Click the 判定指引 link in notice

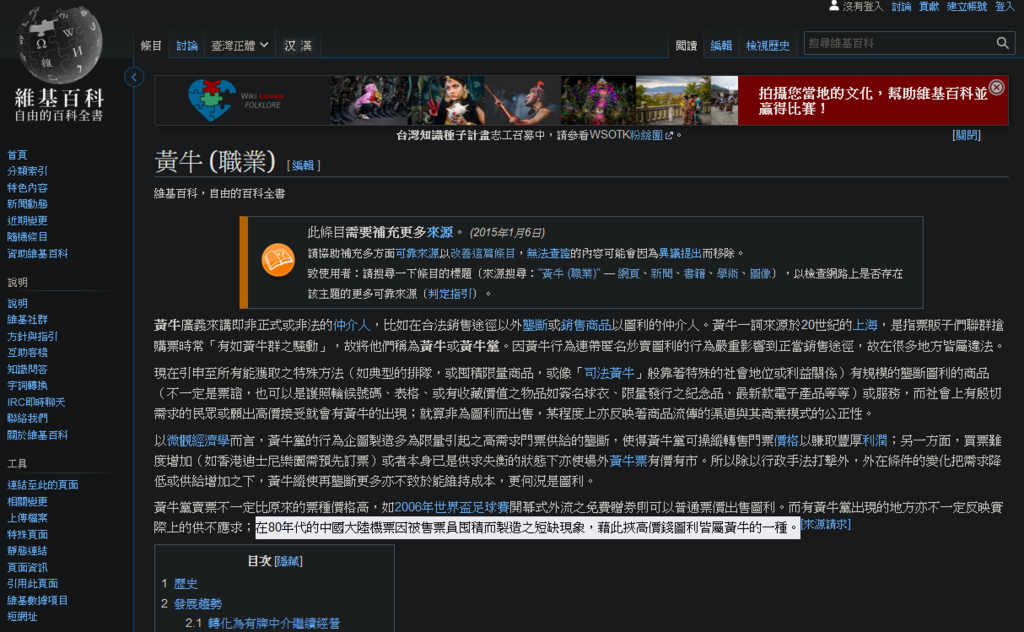(449, 294)
